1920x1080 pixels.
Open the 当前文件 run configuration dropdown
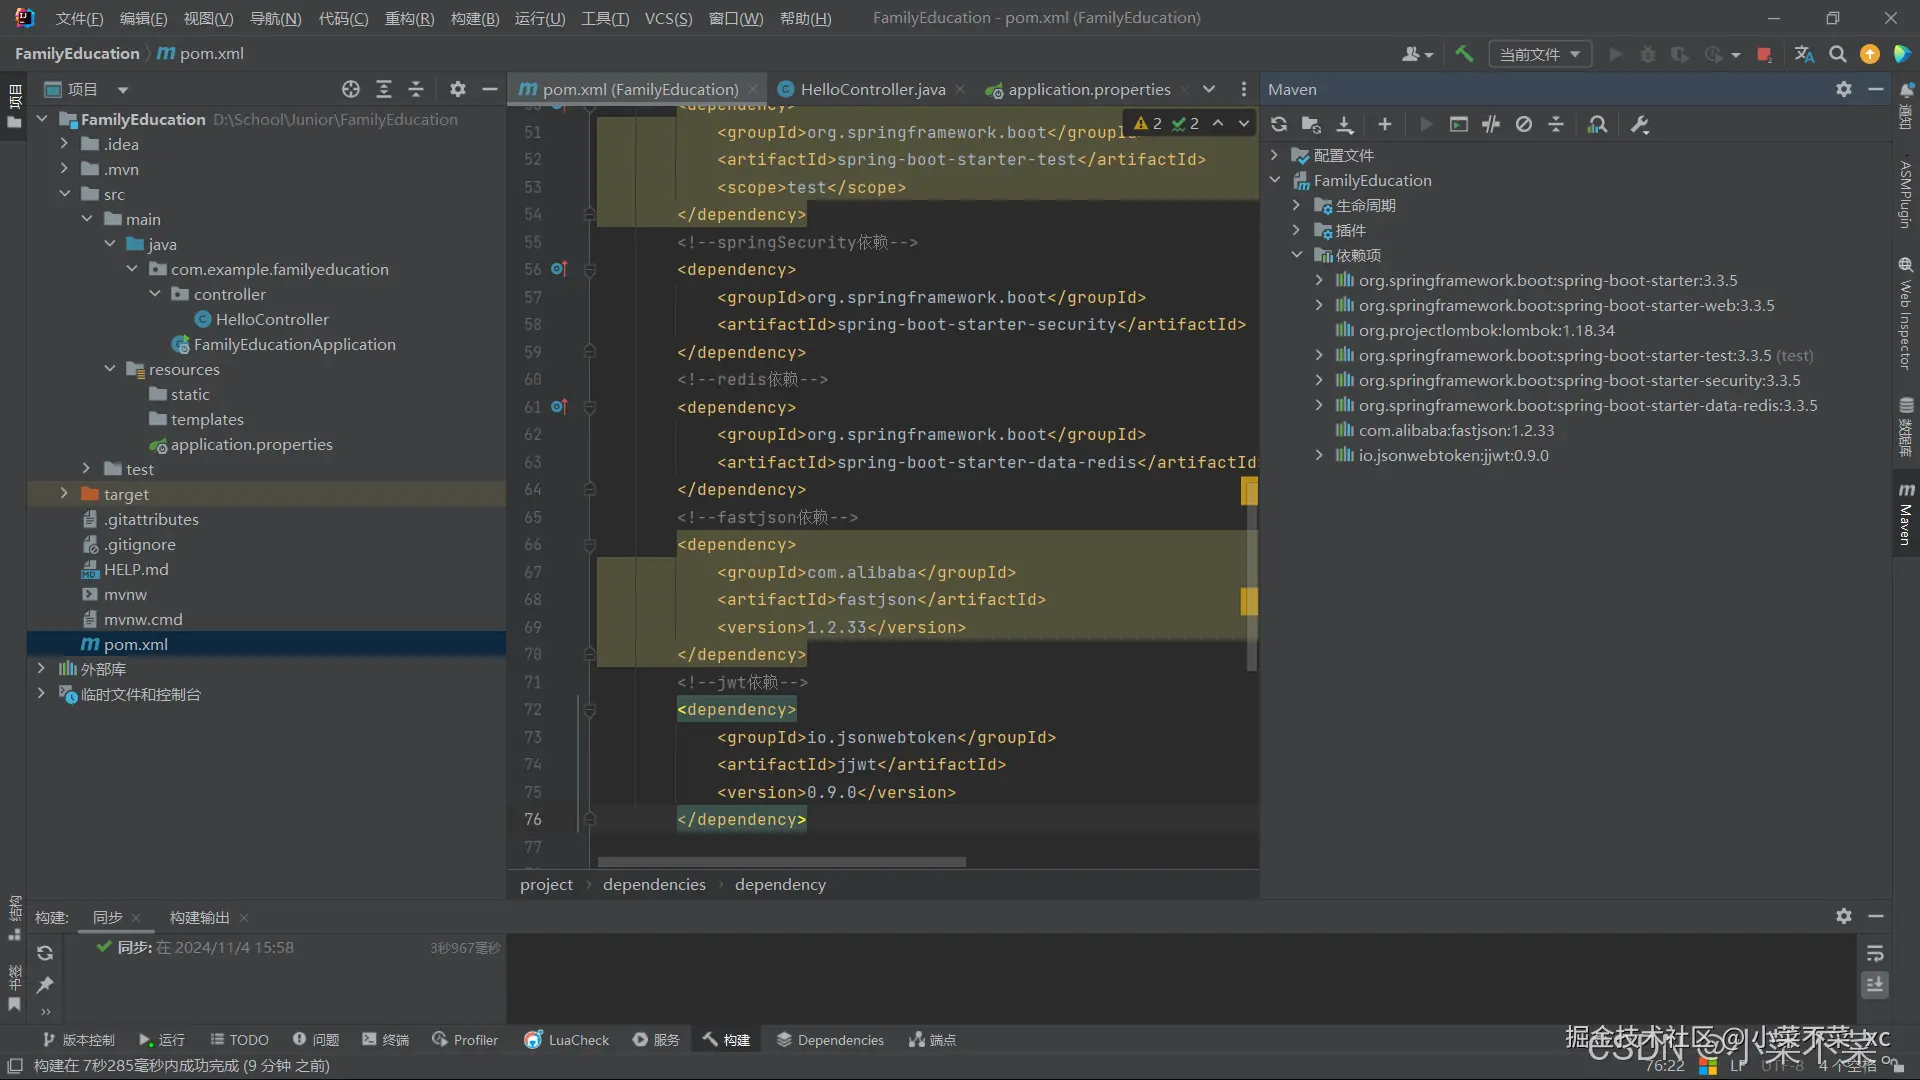click(x=1540, y=54)
